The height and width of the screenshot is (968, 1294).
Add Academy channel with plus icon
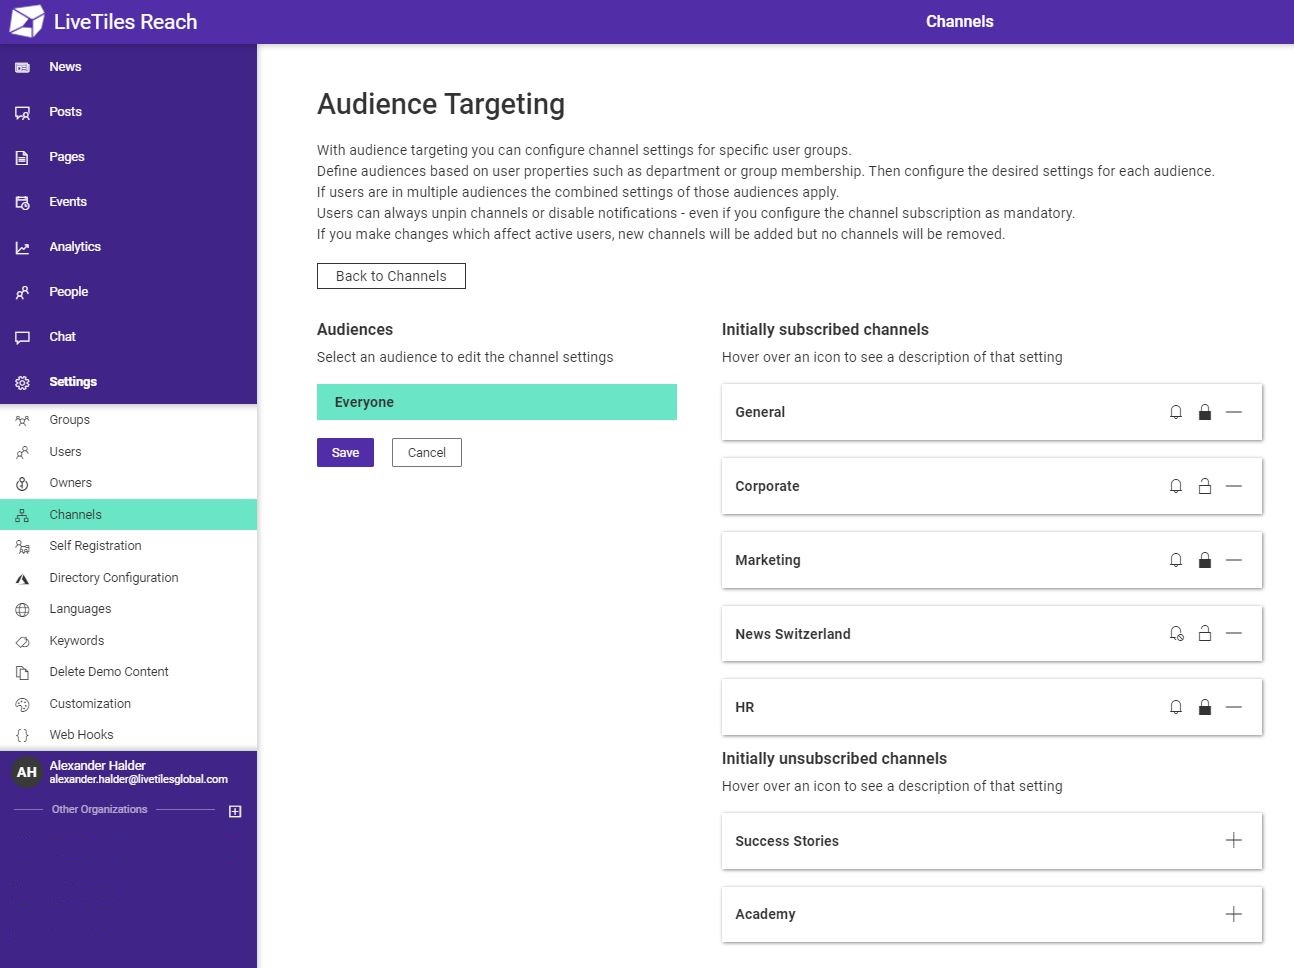1234,914
